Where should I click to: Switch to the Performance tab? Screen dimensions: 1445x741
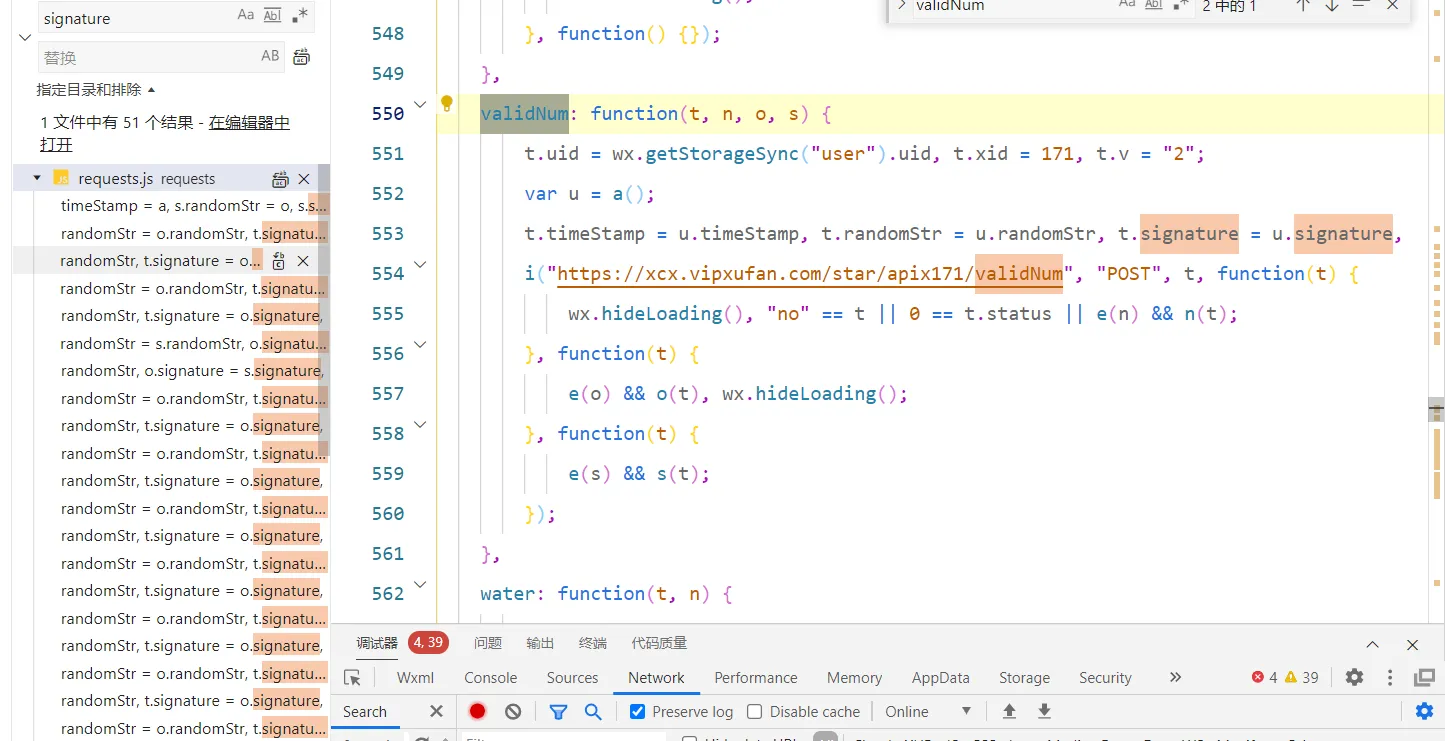[x=756, y=677]
